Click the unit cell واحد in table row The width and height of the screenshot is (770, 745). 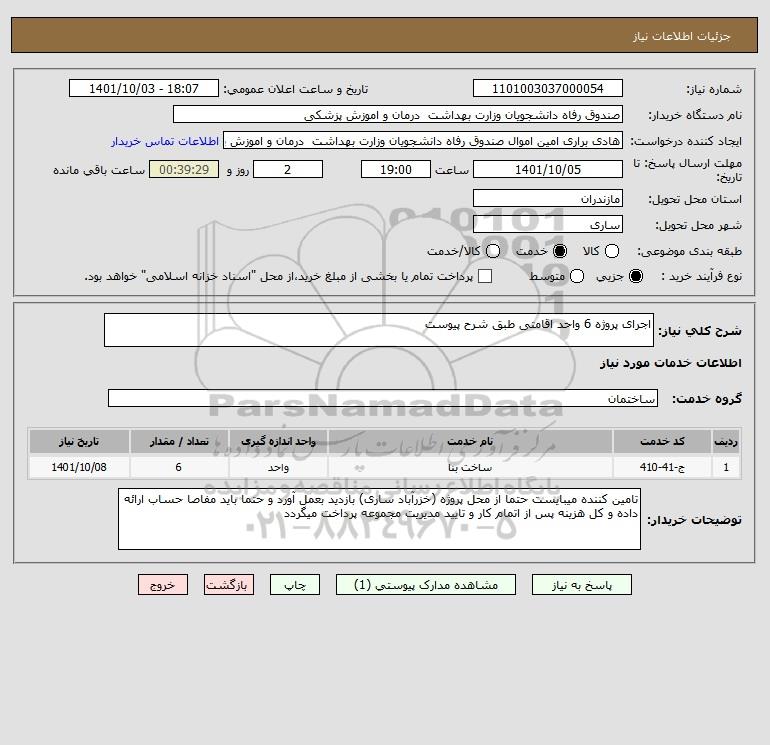click(x=278, y=467)
